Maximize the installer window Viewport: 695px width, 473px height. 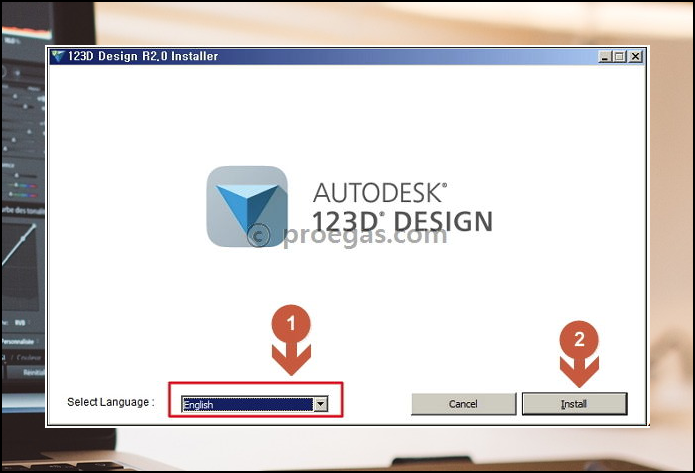pyautogui.click(x=620, y=56)
